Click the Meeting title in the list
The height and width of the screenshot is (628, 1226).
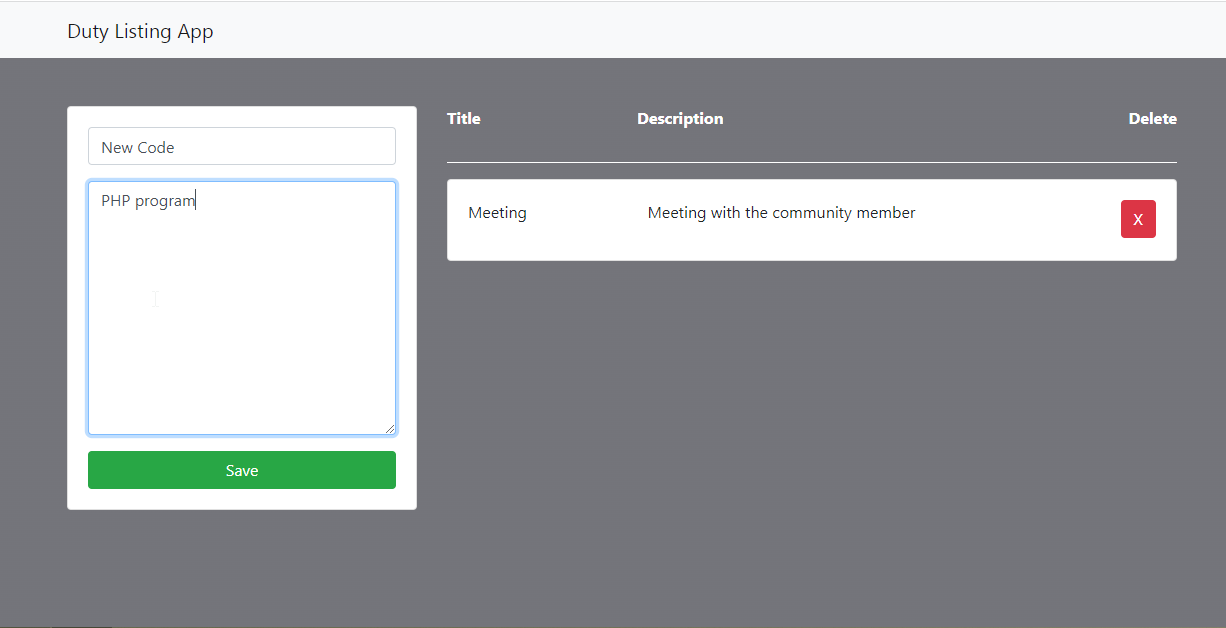pos(497,212)
